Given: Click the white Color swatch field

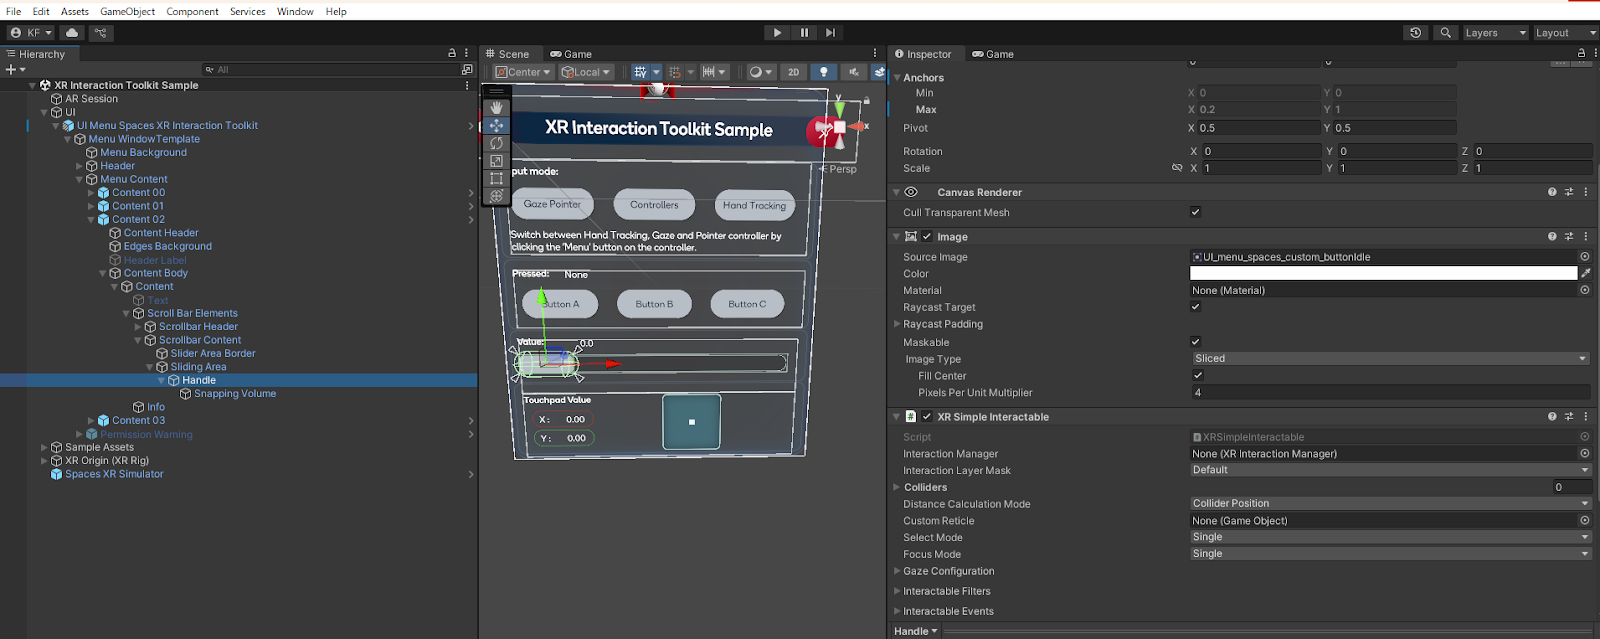Looking at the screenshot, I should (x=1383, y=273).
